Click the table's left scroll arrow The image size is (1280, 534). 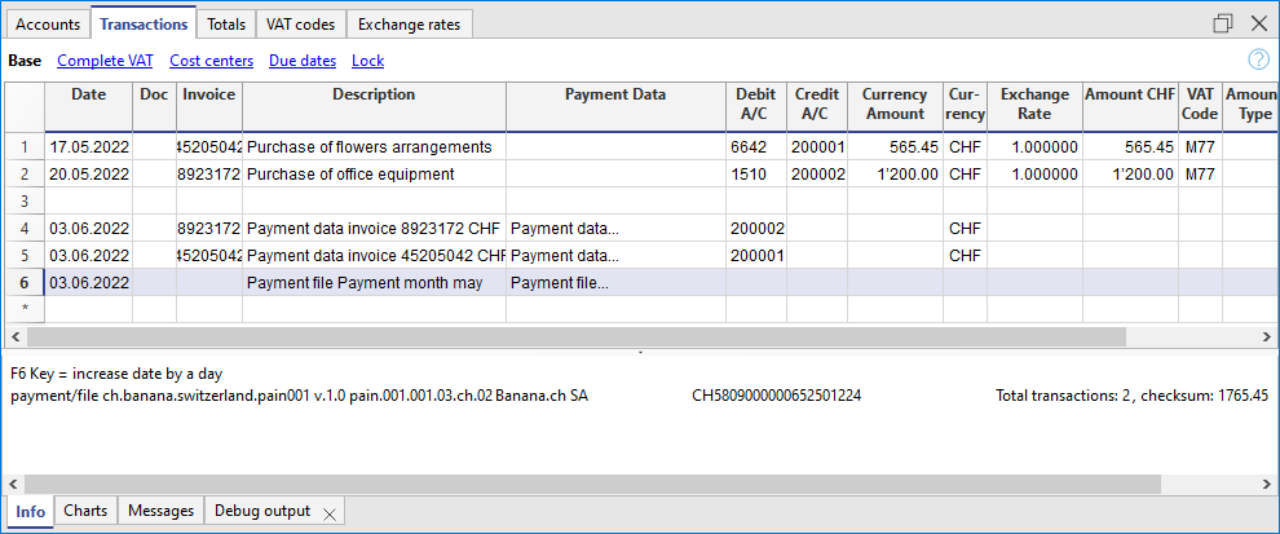pos(13,337)
